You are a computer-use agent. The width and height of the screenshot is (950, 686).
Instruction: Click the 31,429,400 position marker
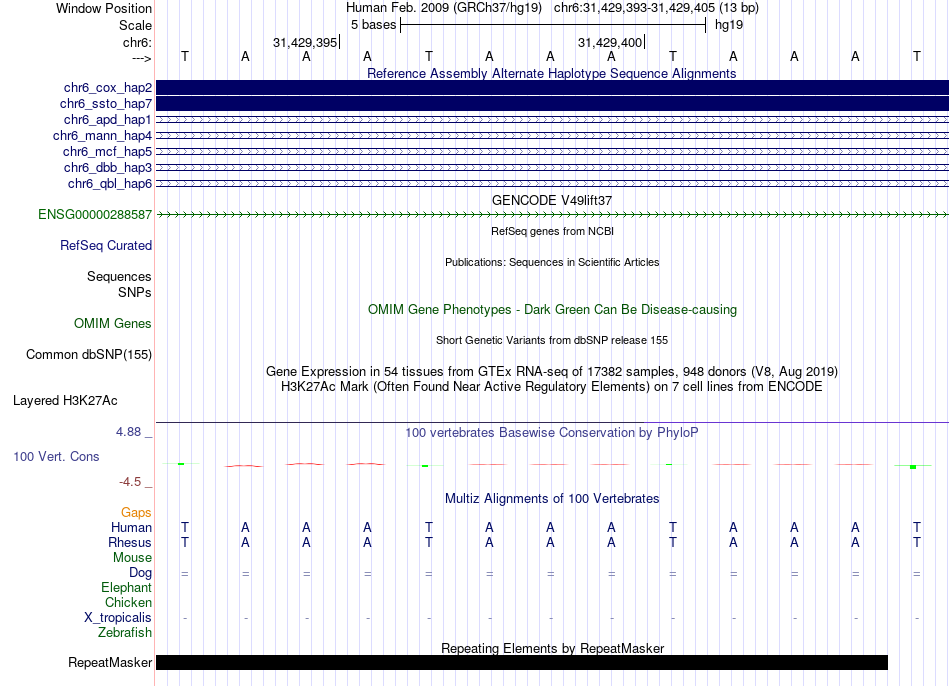click(x=610, y=42)
